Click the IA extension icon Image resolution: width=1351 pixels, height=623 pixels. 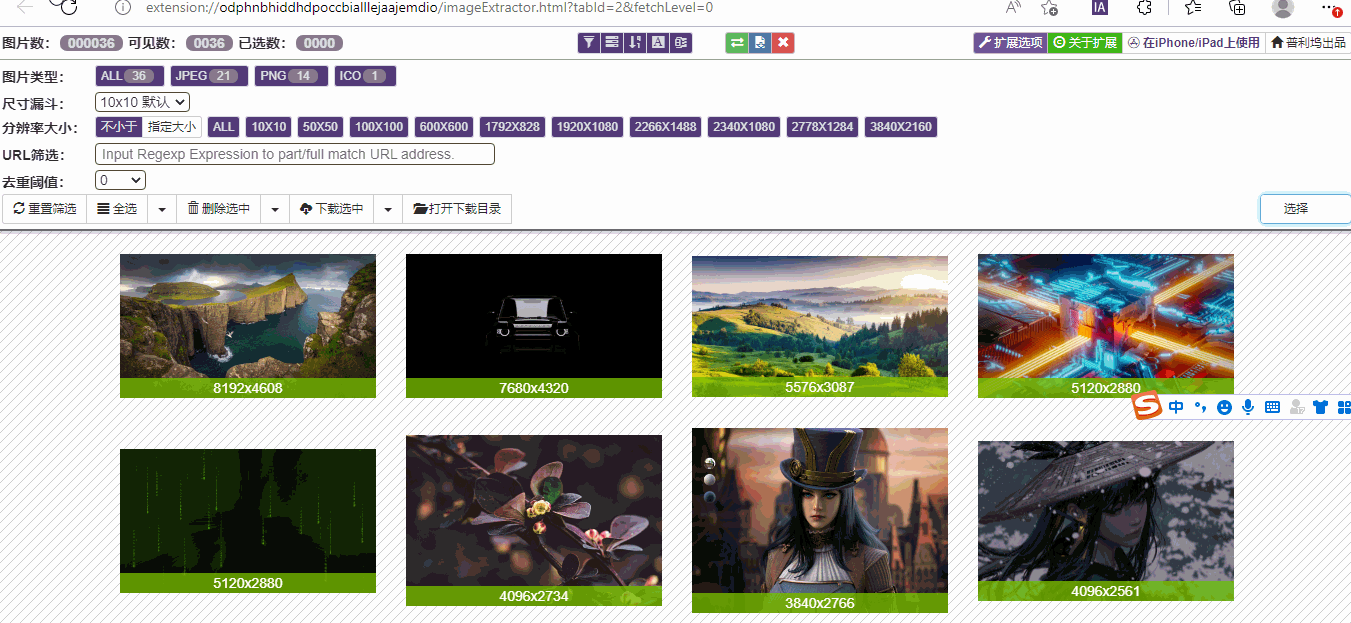(1100, 7)
